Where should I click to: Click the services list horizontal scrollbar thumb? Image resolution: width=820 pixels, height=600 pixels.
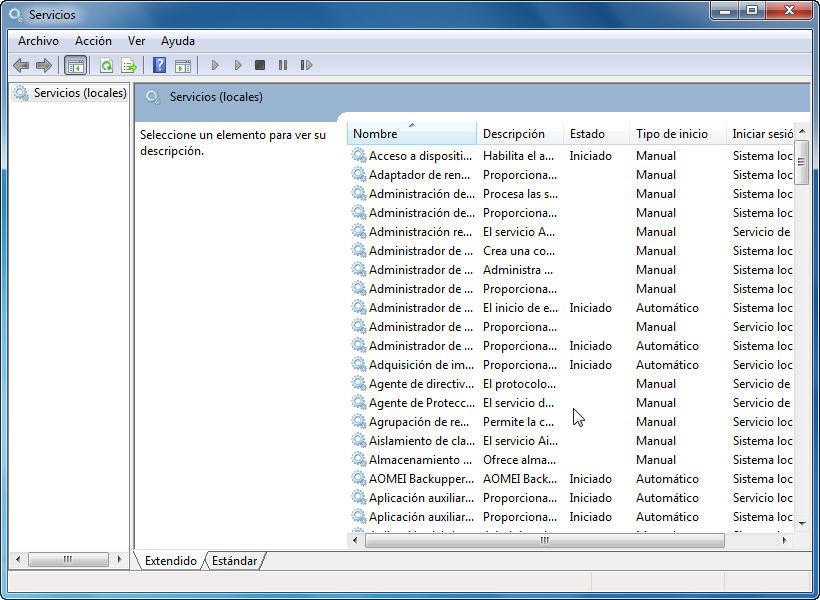tap(544, 540)
